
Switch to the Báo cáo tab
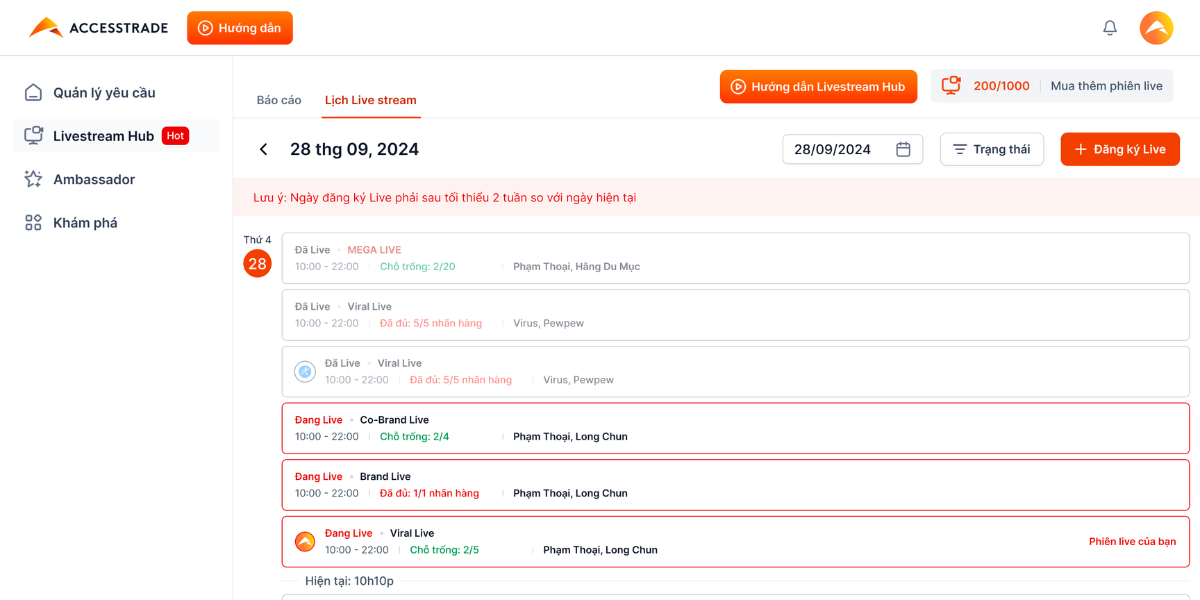pos(279,100)
